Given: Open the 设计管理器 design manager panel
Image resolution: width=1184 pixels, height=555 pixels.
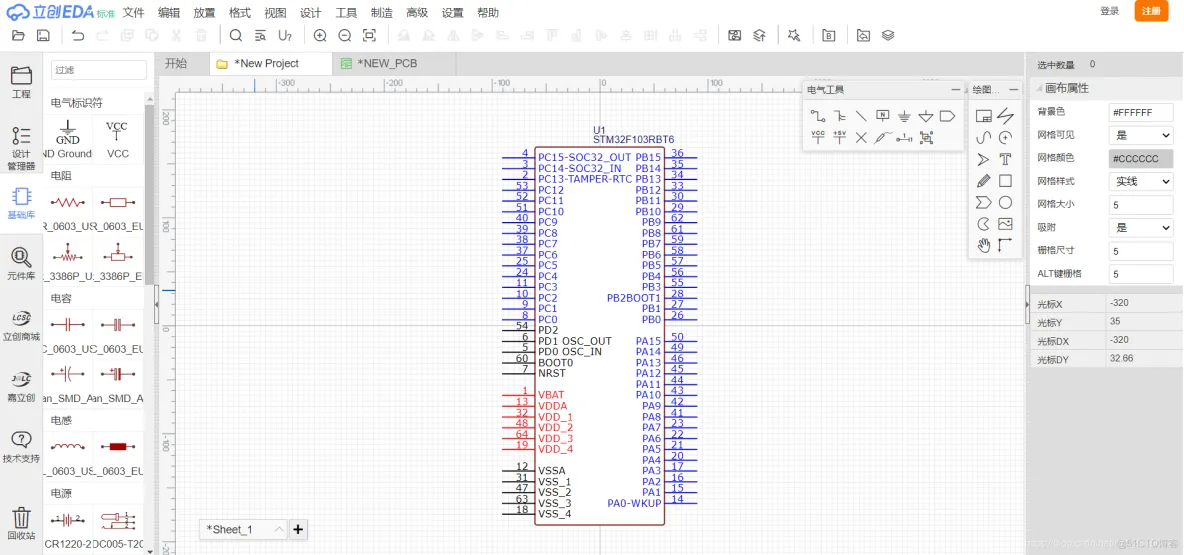Looking at the screenshot, I should 21,147.
